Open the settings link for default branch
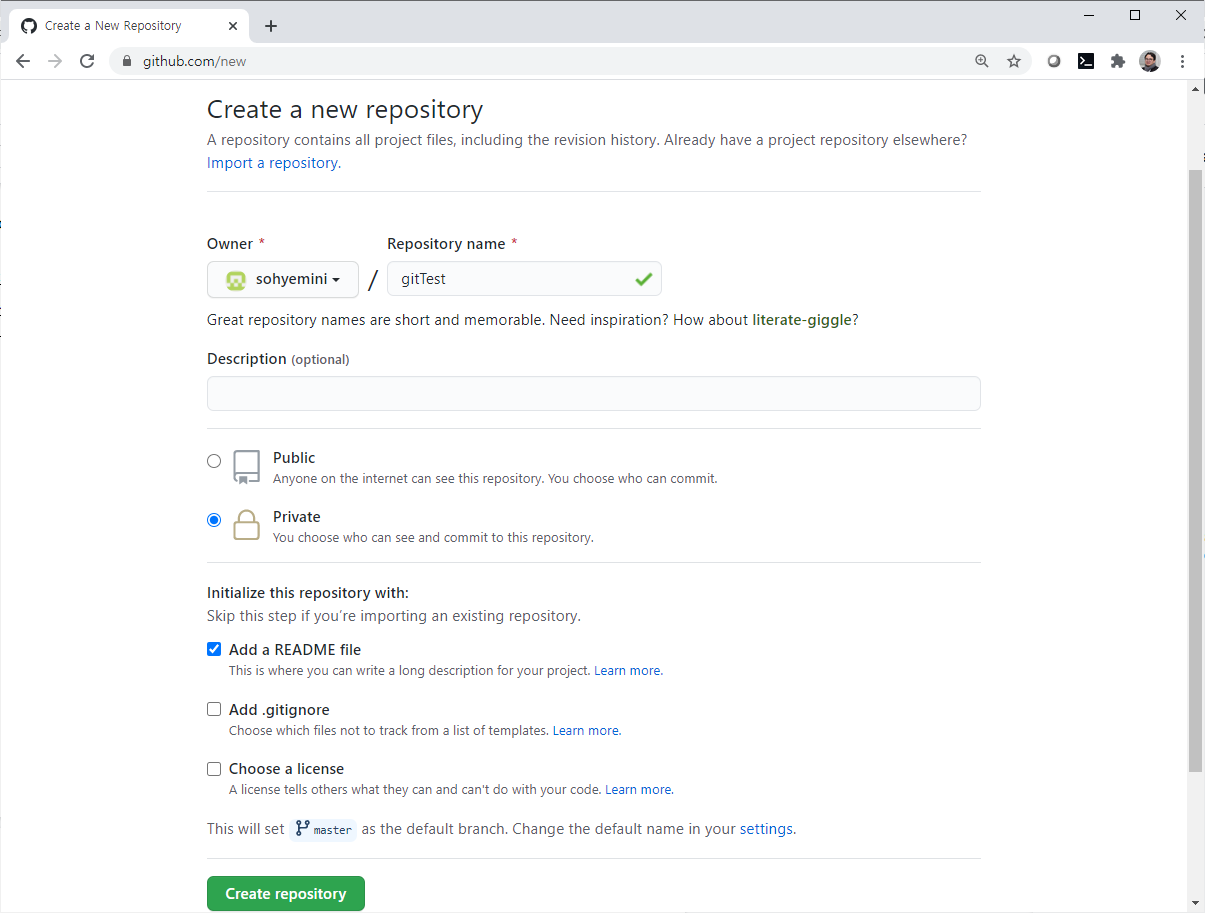 [766, 829]
